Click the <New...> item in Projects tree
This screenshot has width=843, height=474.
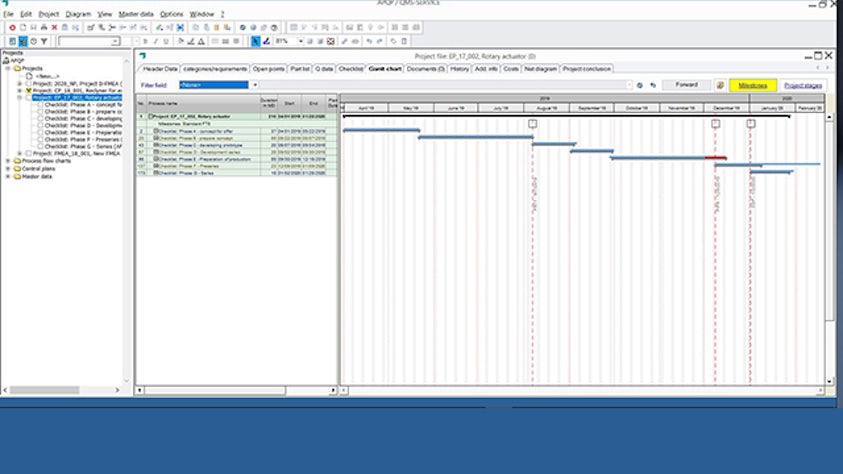point(47,76)
